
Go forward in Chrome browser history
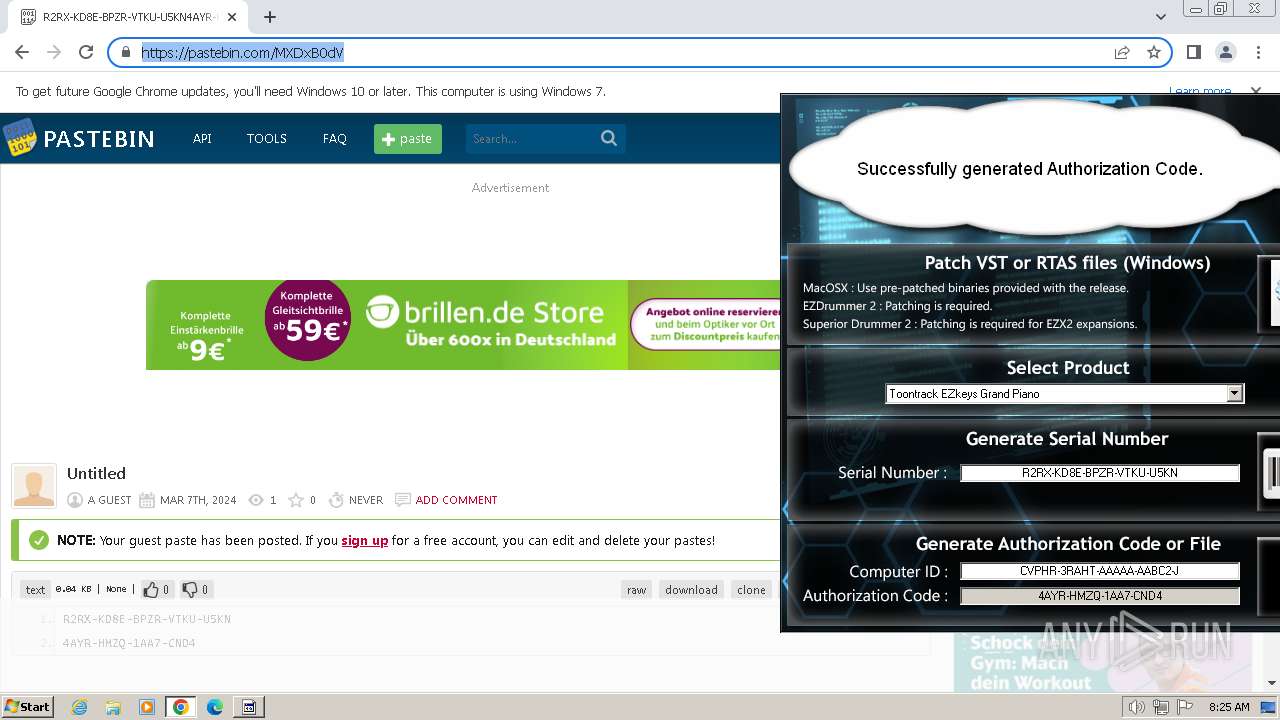pyautogui.click(x=54, y=52)
